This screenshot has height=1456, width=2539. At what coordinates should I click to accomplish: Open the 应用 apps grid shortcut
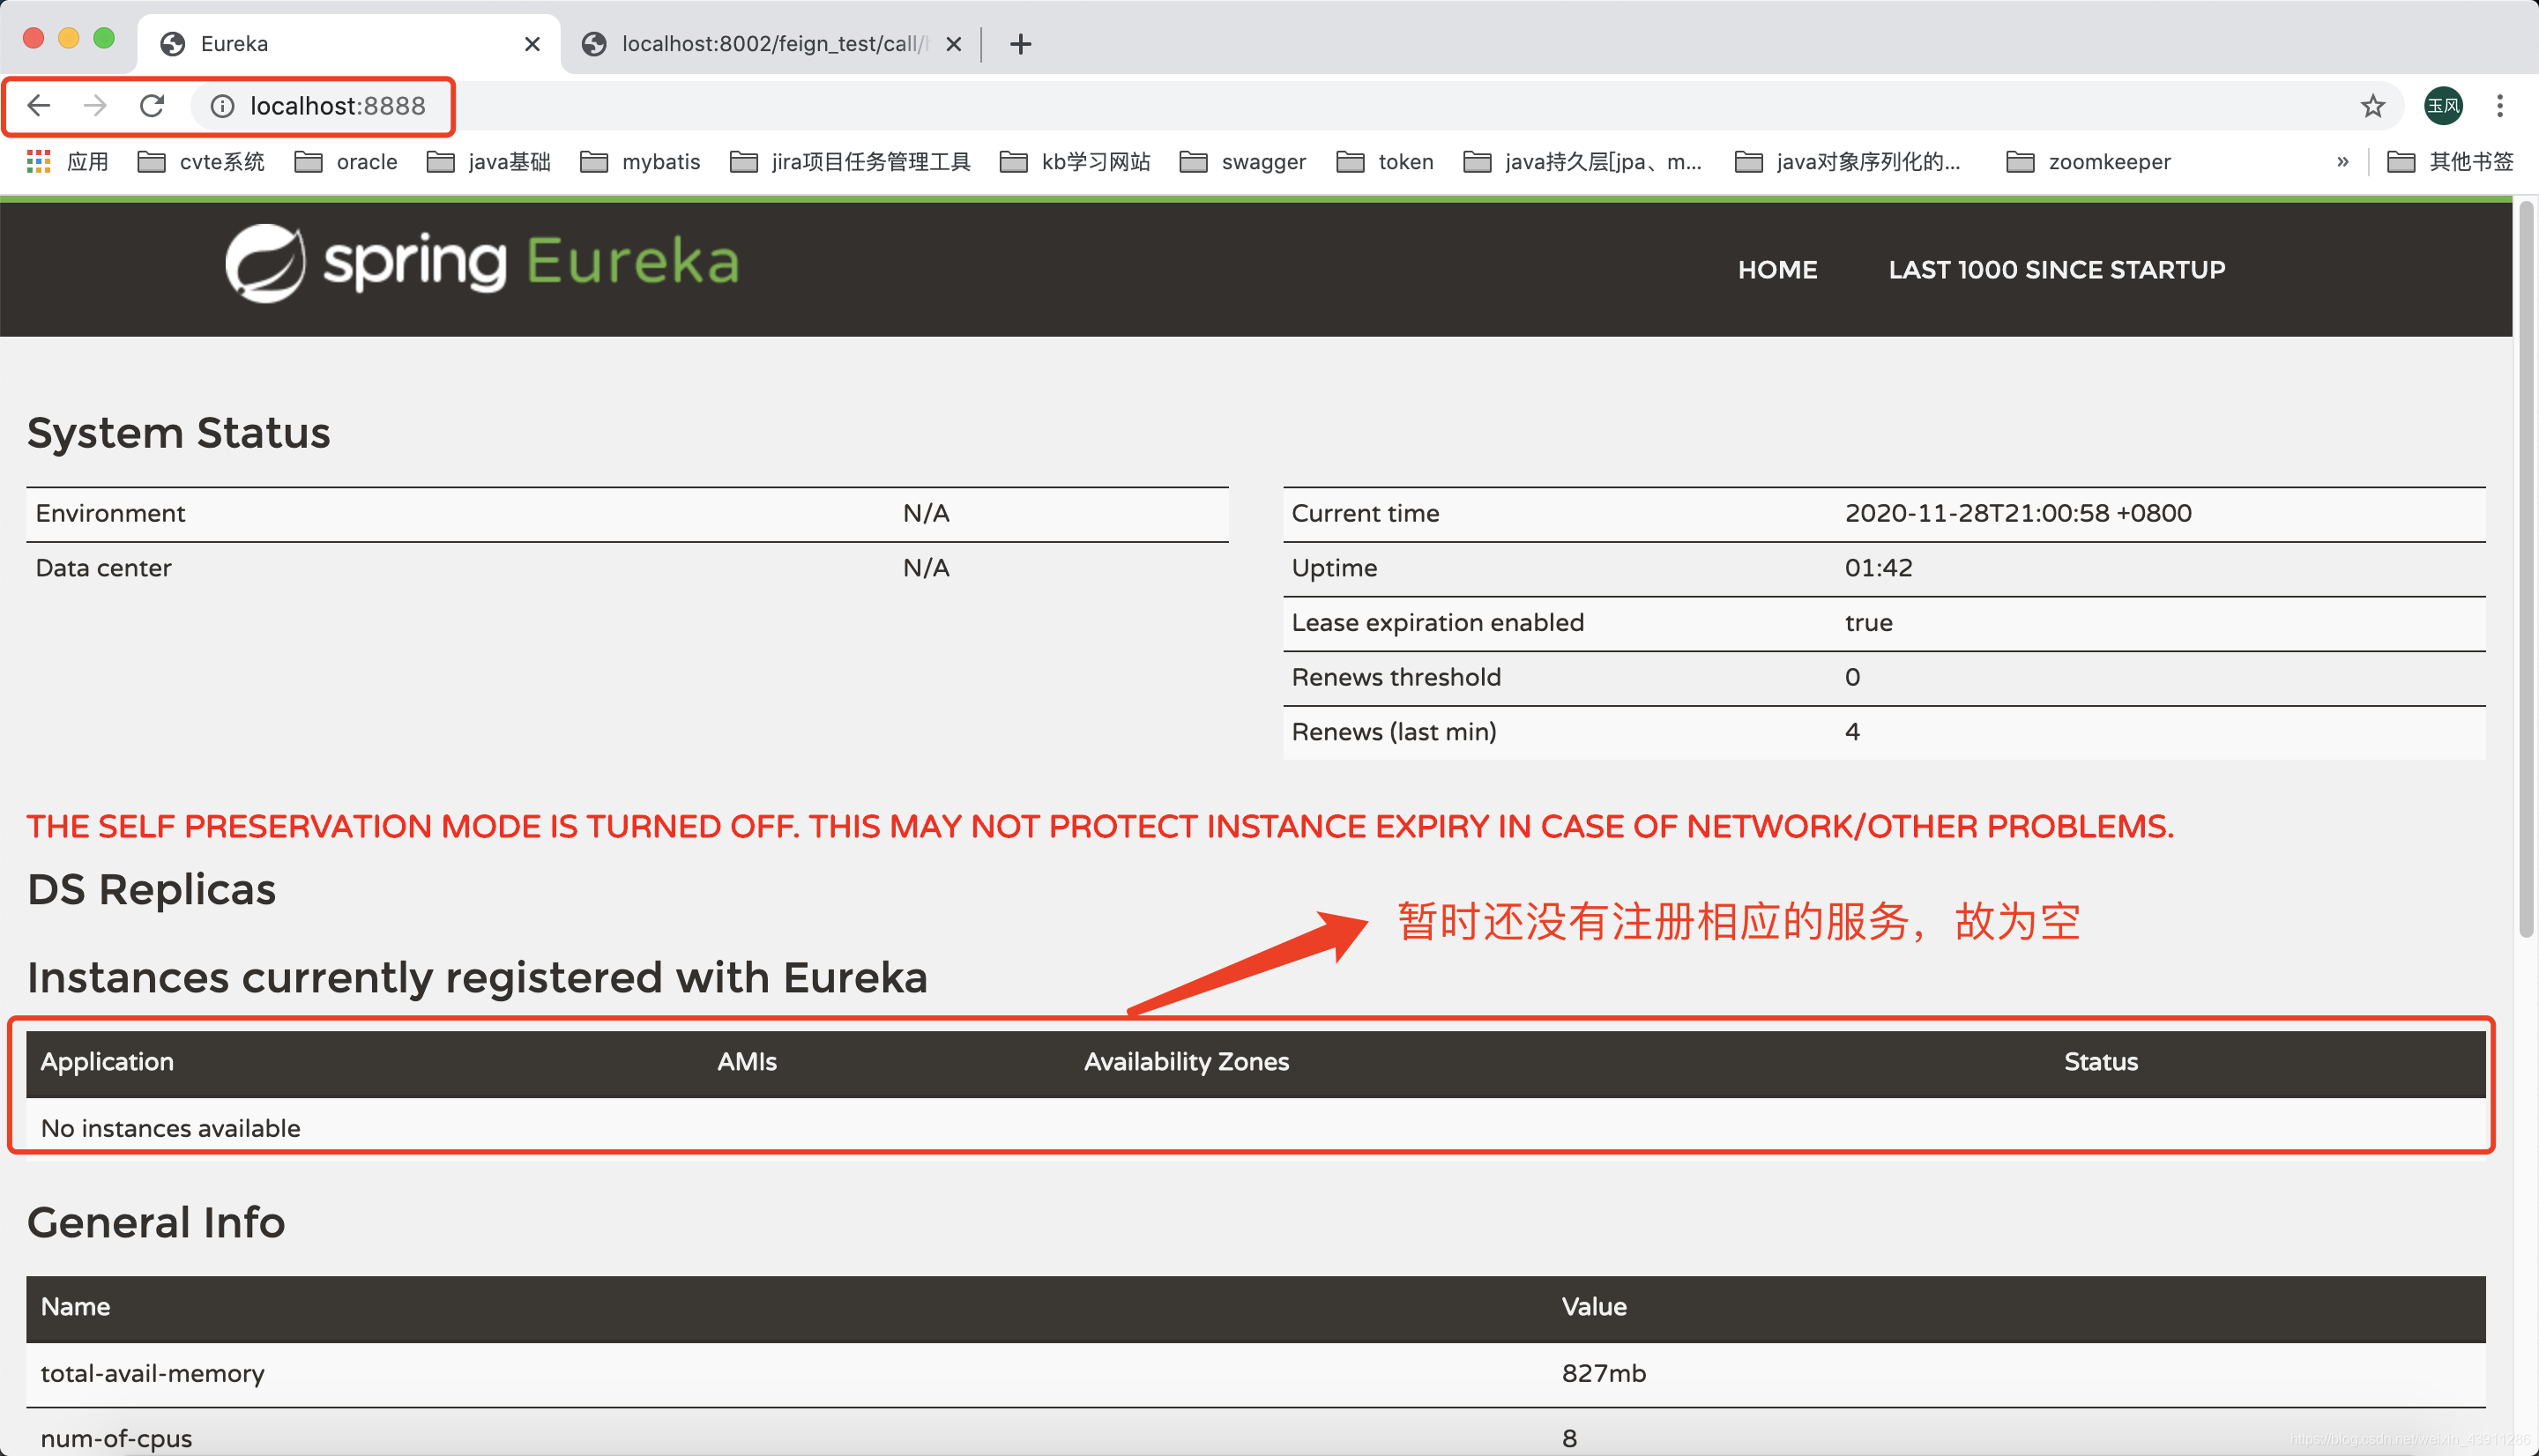67,161
